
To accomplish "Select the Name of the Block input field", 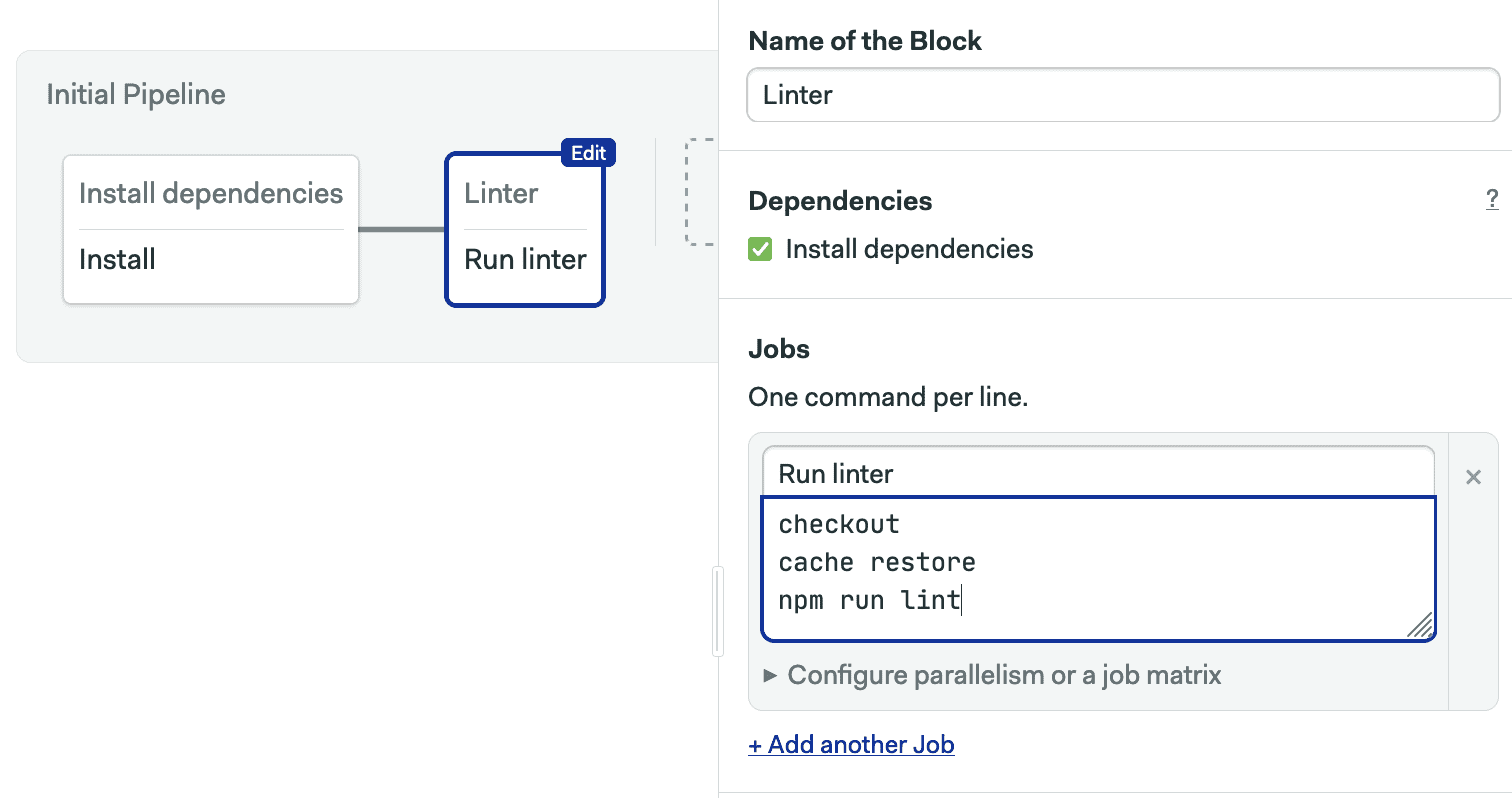I will (1120, 94).
